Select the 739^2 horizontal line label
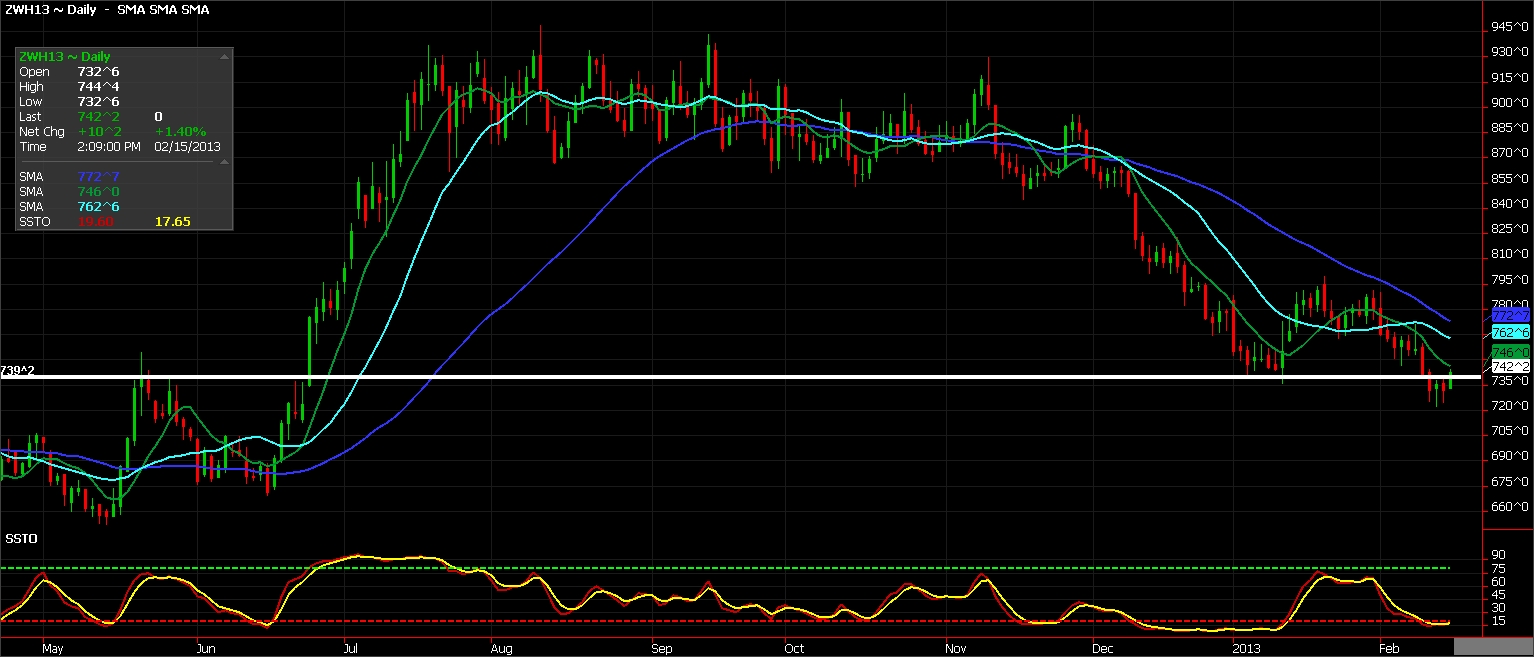Screen dimensions: 1534x657 pyautogui.click(x=18, y=370)
